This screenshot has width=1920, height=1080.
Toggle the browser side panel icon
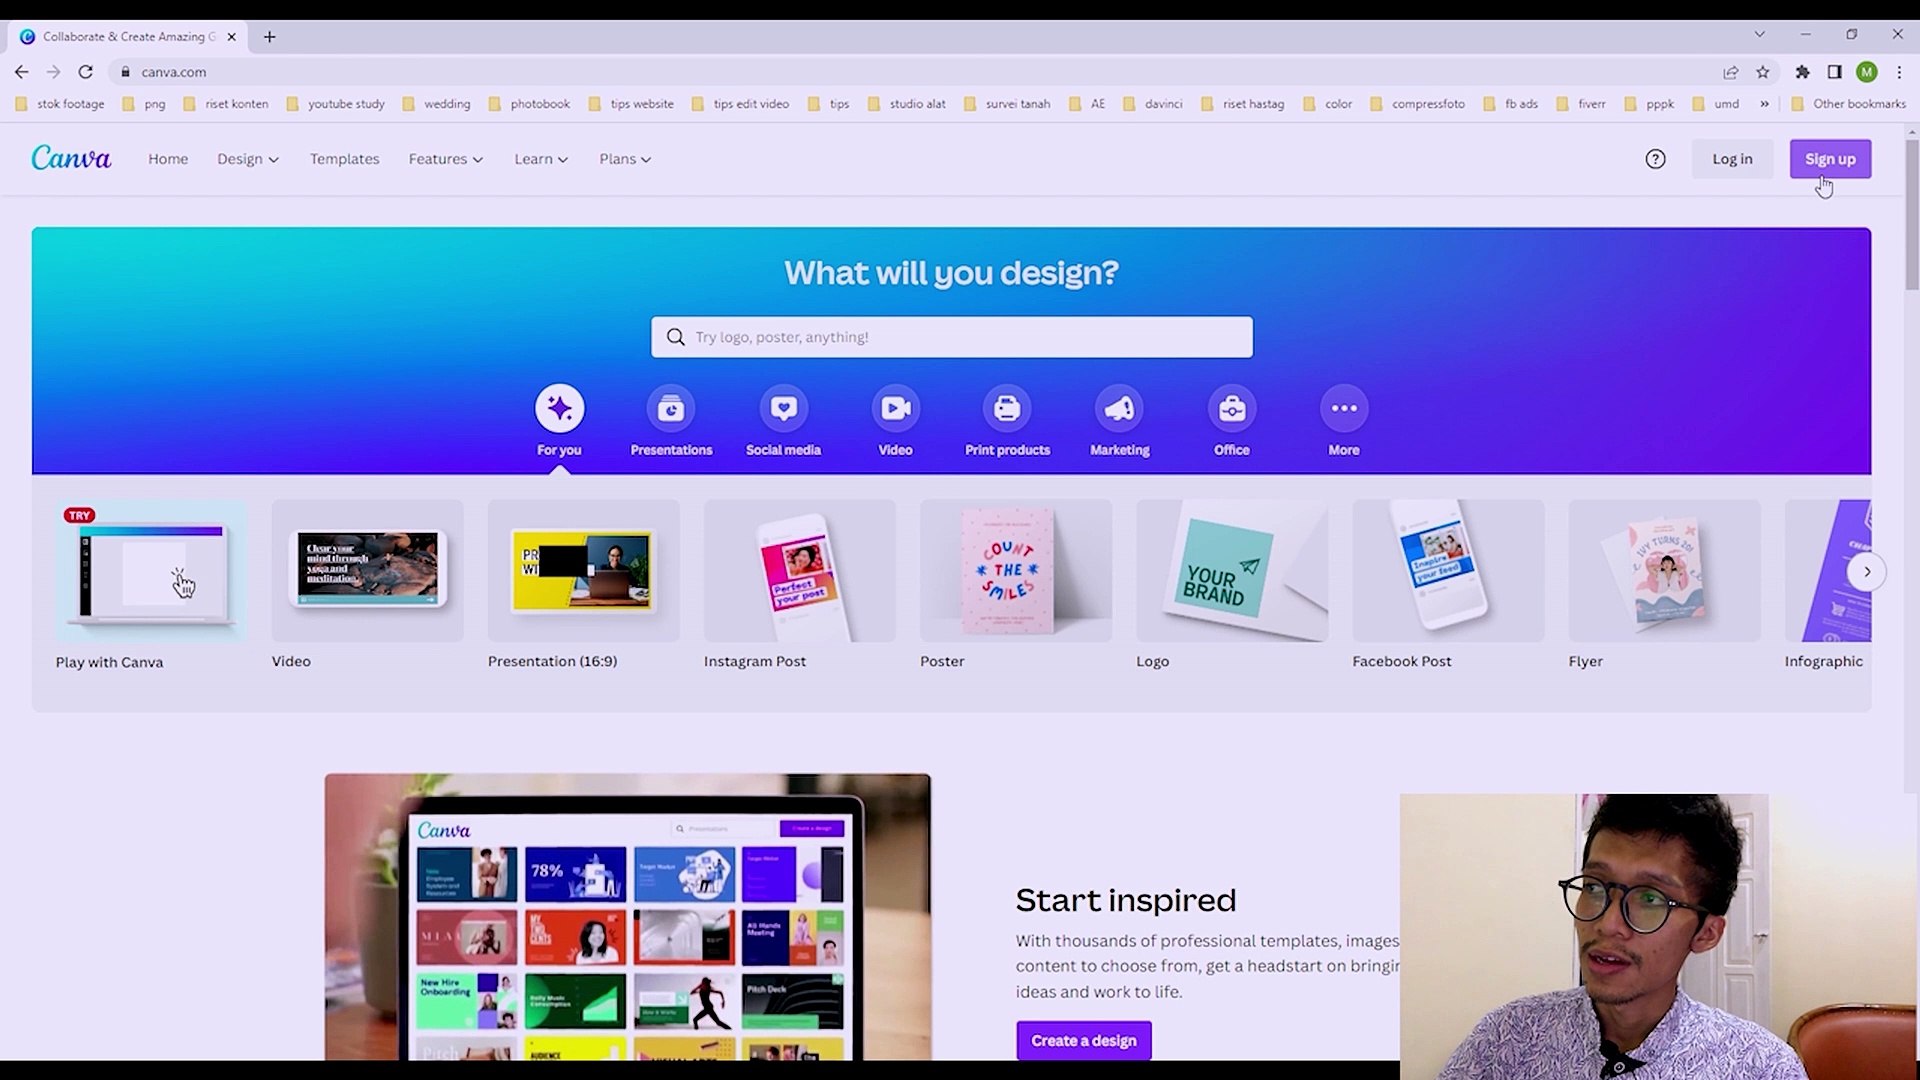[1834, 72]
